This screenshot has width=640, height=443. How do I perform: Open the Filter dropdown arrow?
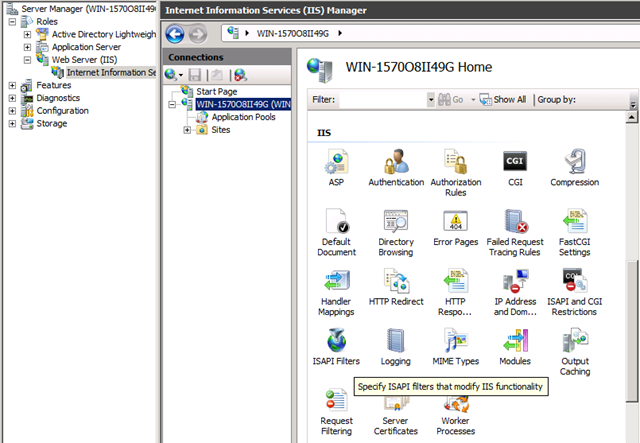(431, 99)
